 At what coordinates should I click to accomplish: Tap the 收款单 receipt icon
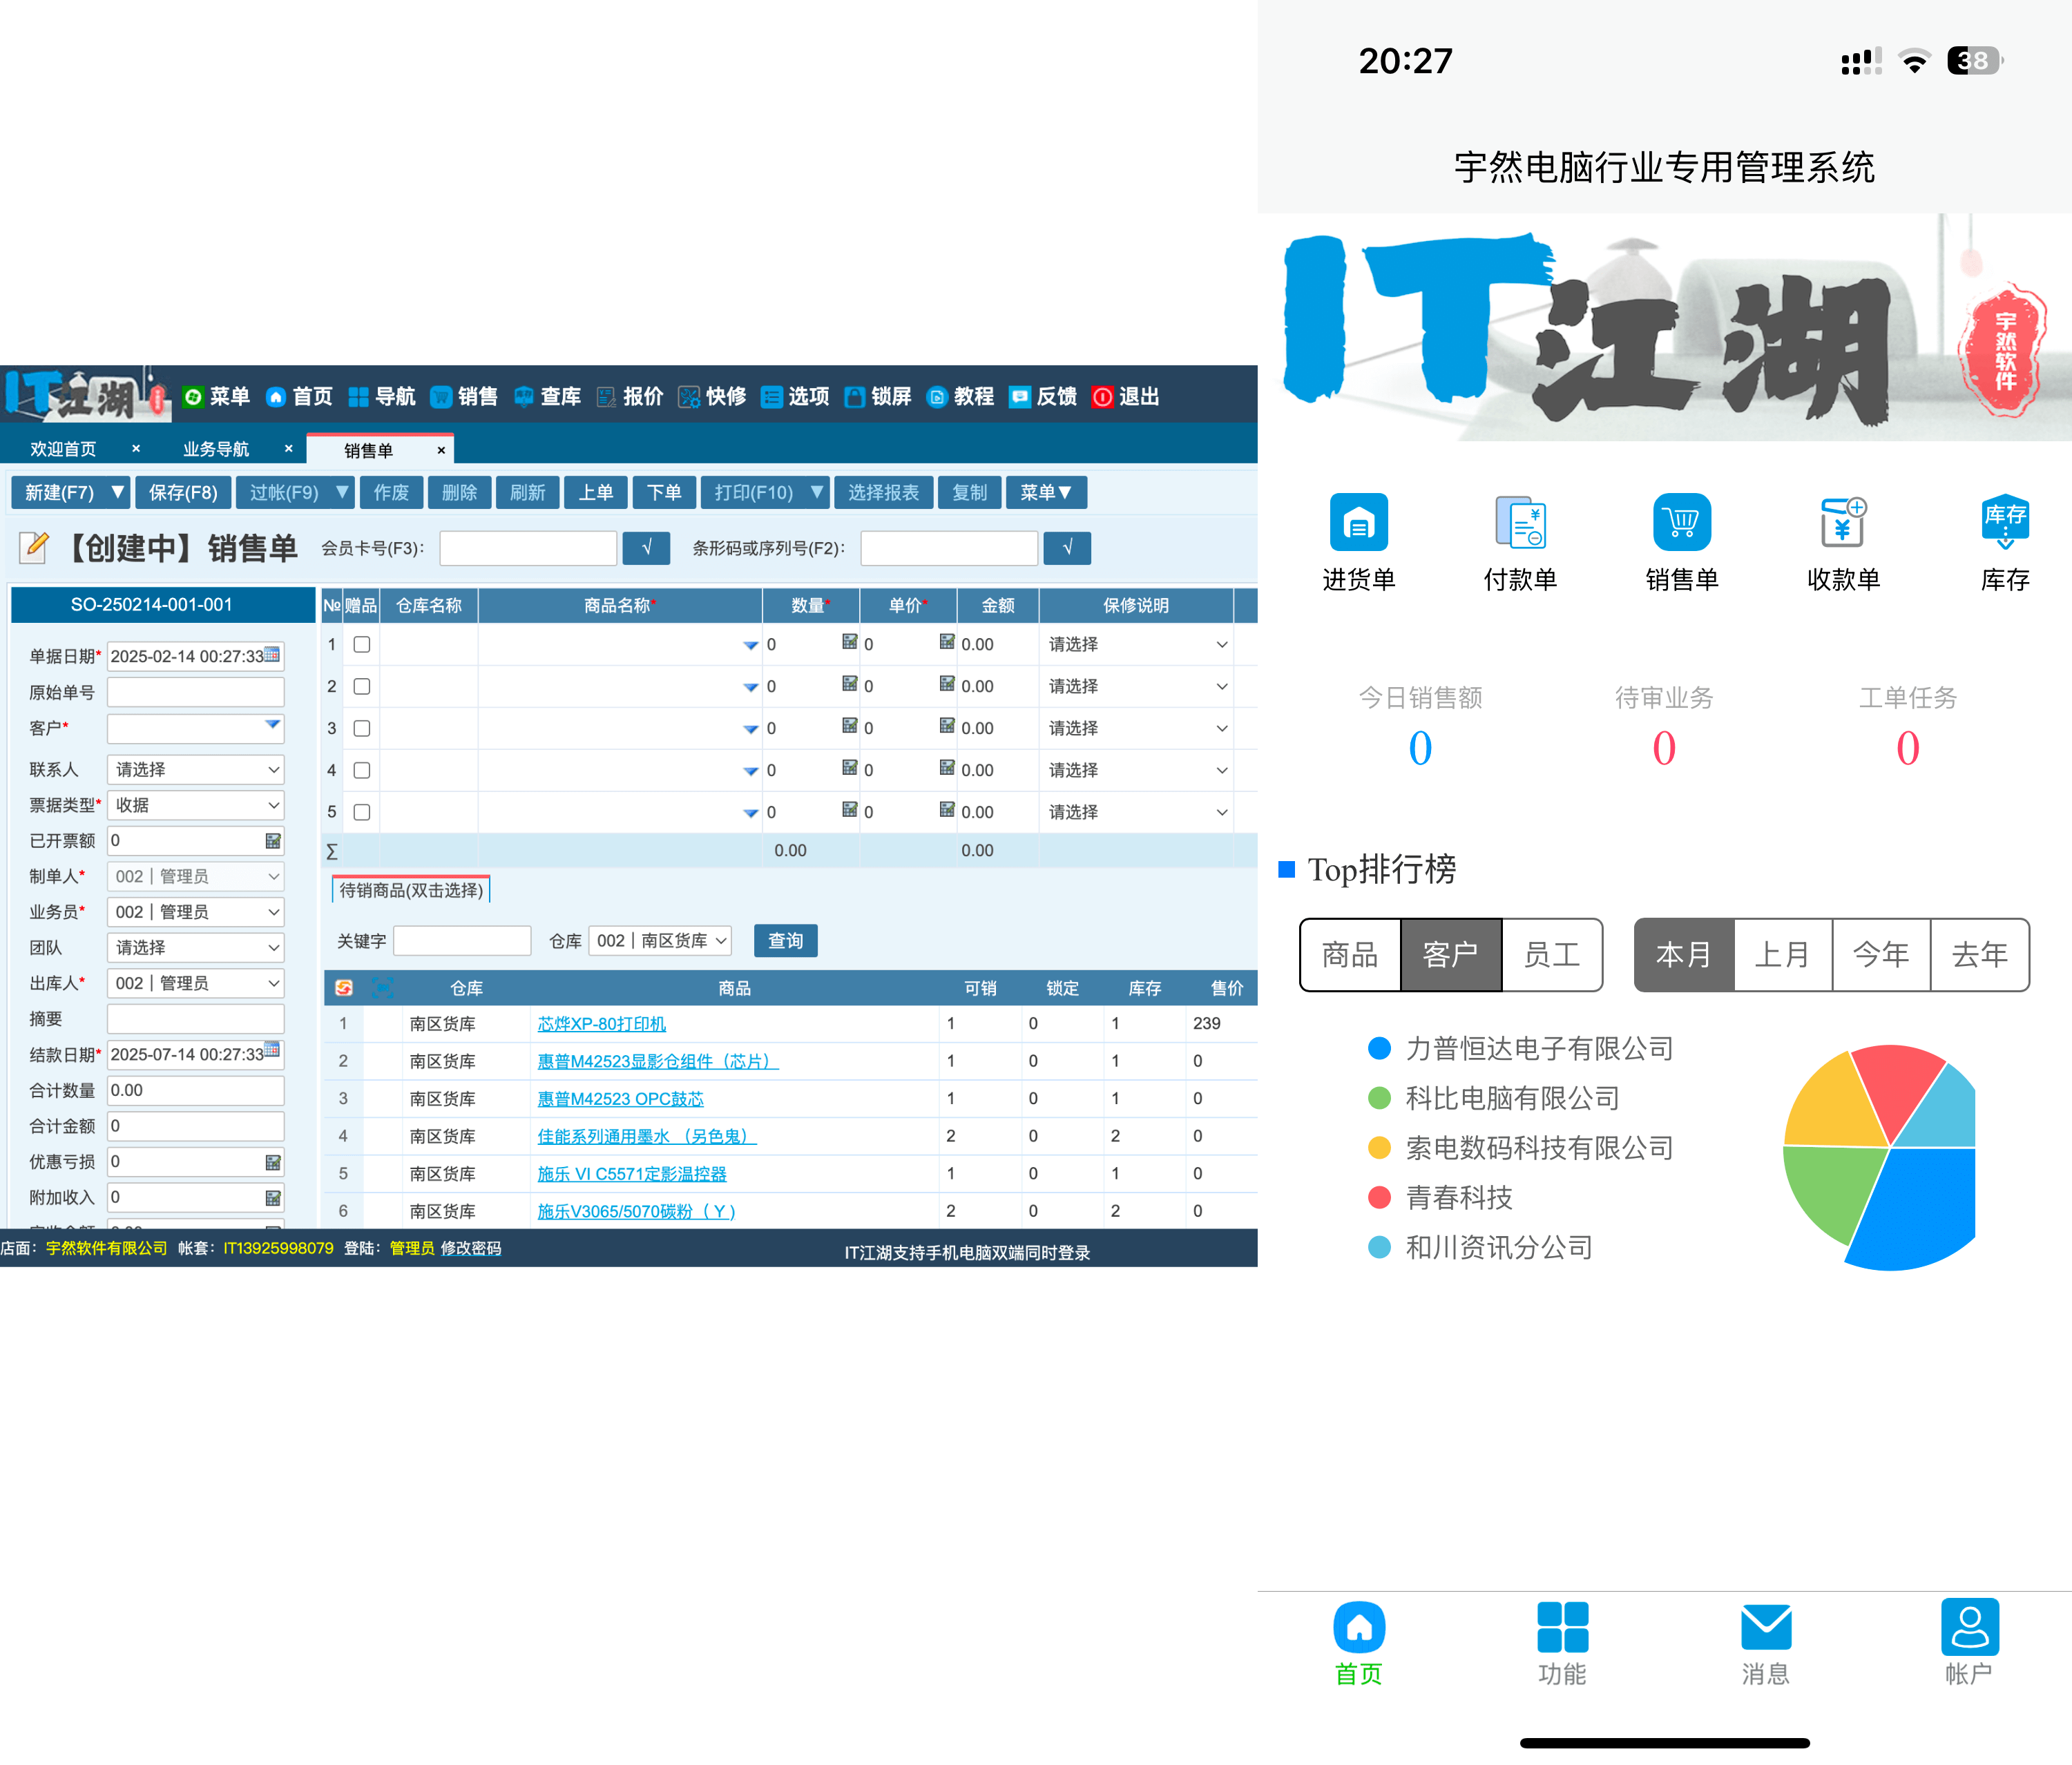click(1843, 523)
